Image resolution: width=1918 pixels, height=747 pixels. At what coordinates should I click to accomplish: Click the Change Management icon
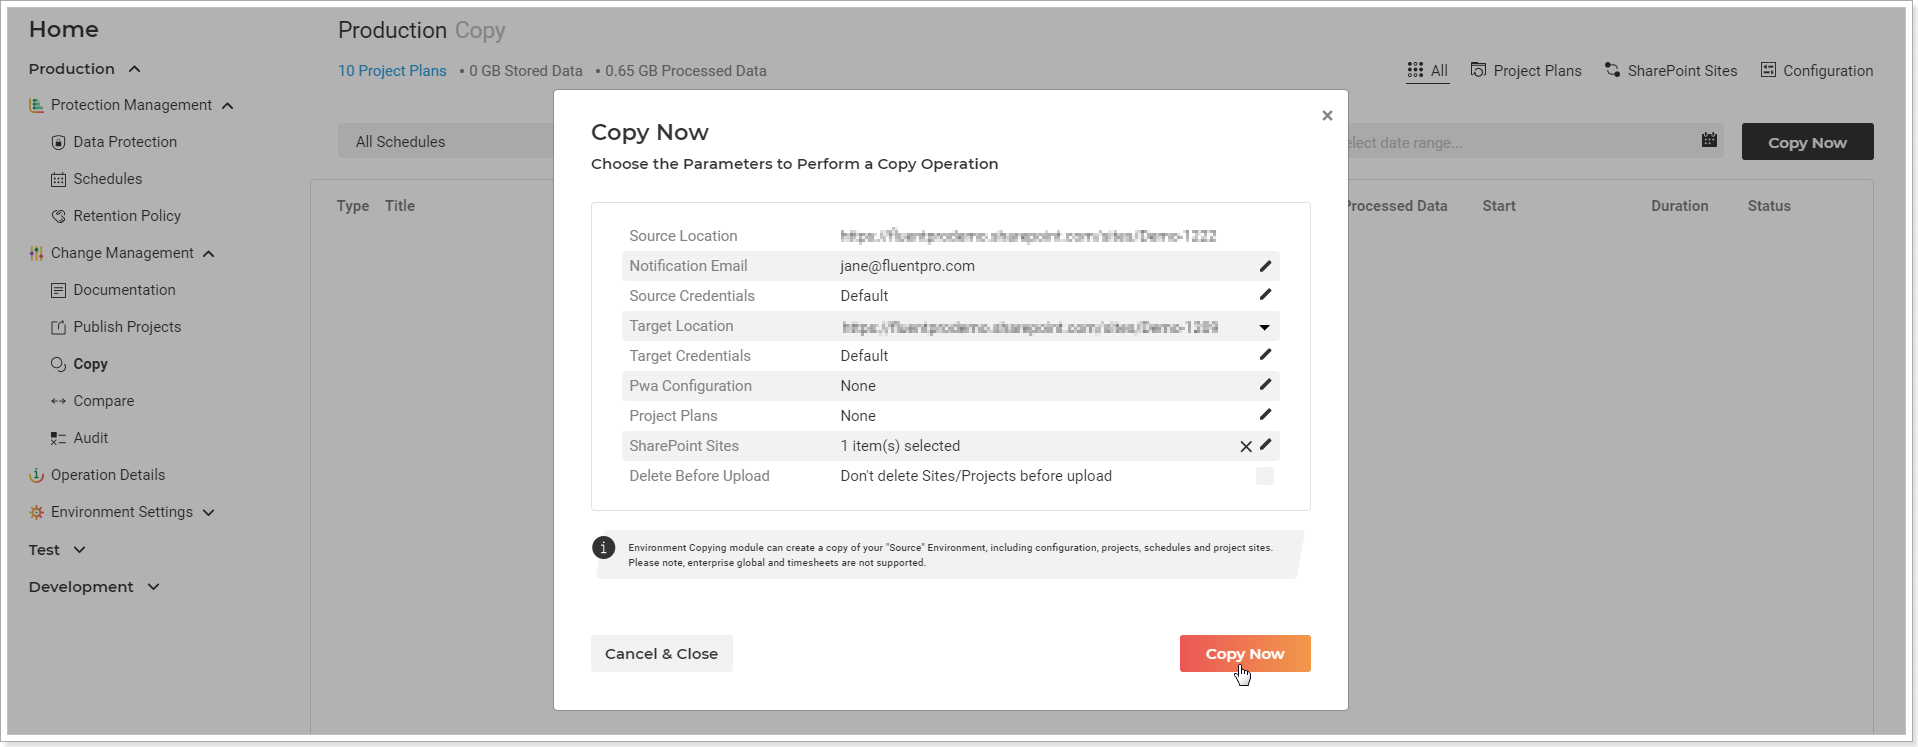coord(36,253)
